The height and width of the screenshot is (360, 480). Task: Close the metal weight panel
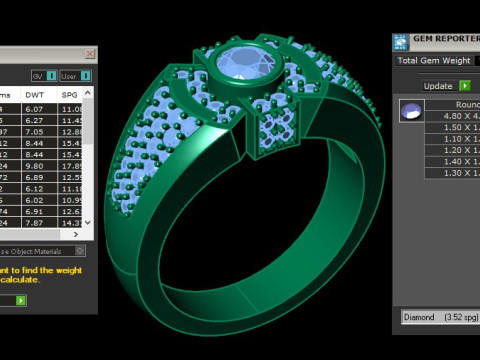pyautogui.click(x=90, y=54)
